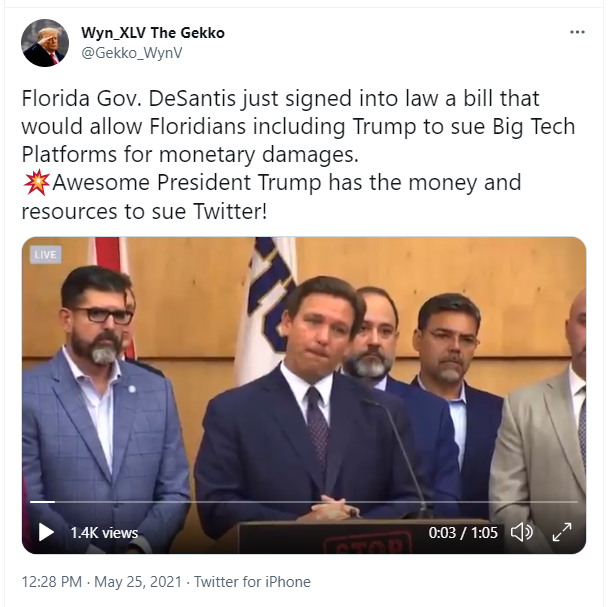The height and width of the screenshot is (607, 609).
Task: Click the video progress bar track
Action: pyautogui.click(x=304, y=502)
